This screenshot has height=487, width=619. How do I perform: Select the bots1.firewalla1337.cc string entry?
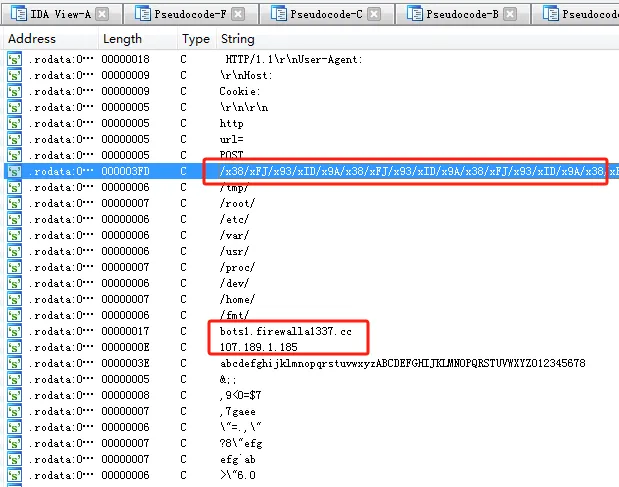tap(283, 331)
